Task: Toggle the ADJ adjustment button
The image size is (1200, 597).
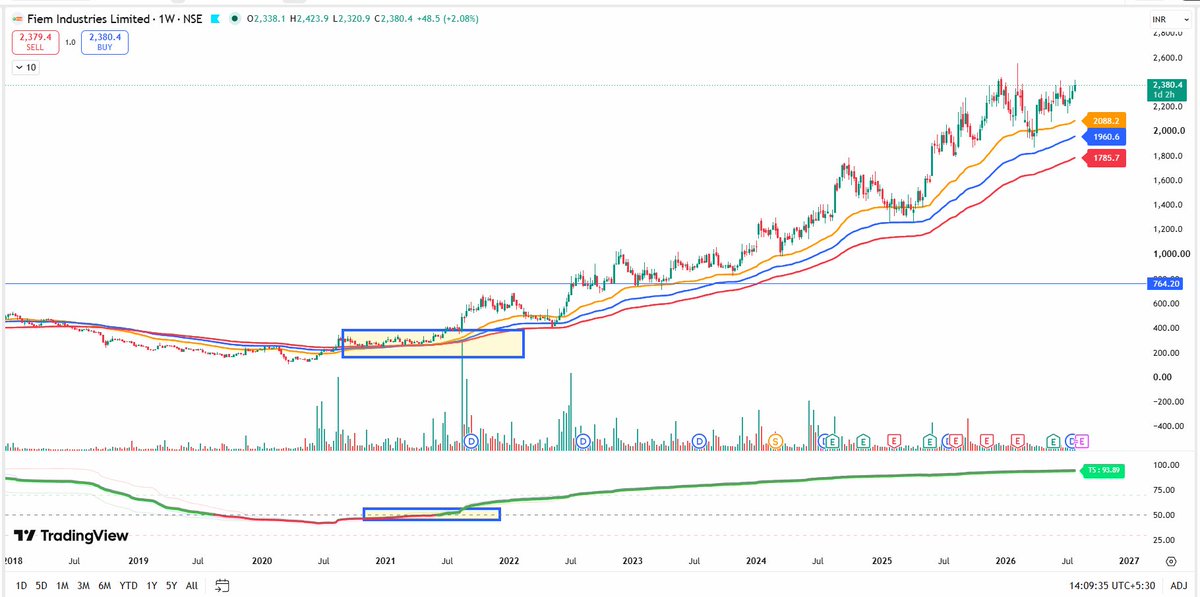Action: click(x=1178, y=584)
